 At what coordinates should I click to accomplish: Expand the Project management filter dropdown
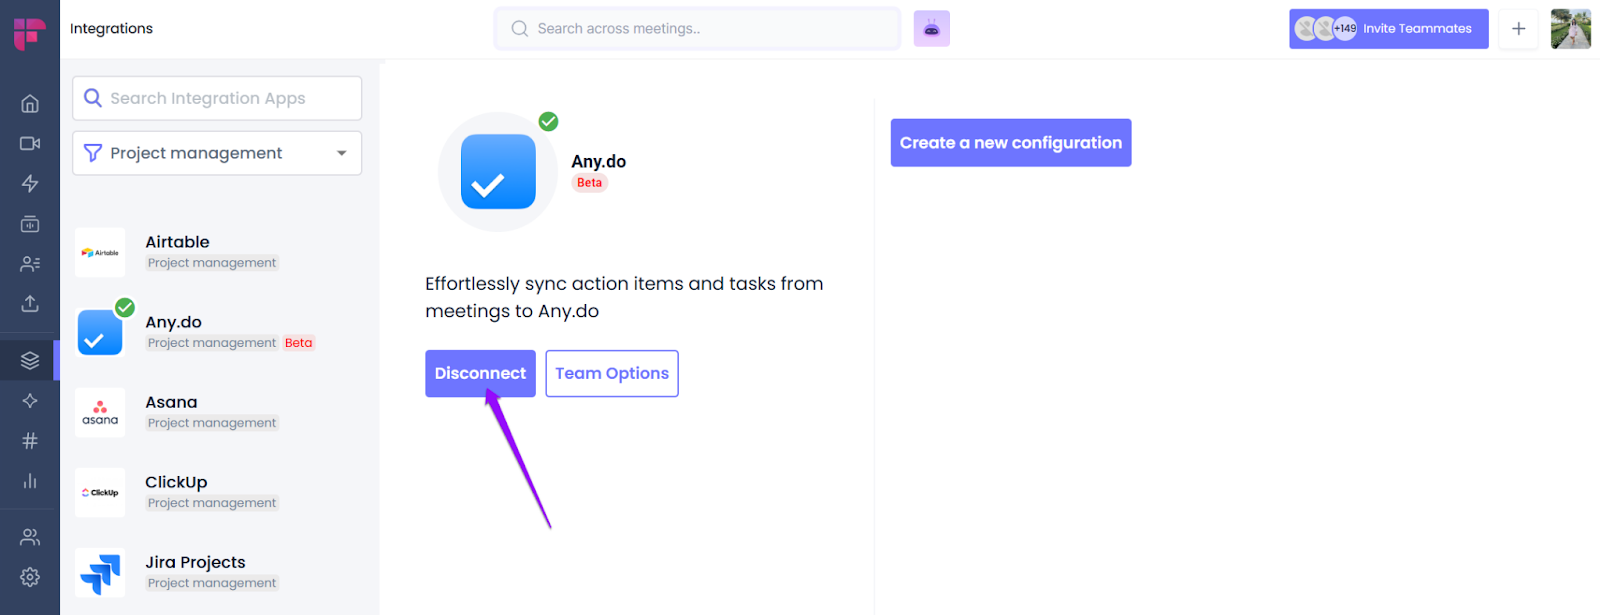[x=217, y=153]
